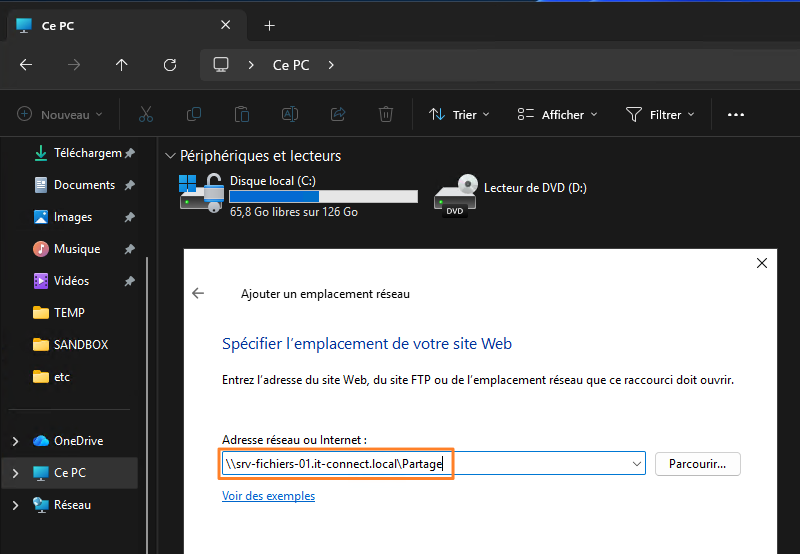Collapse the Périphériques et lecteurs group

tap(171, 156)
